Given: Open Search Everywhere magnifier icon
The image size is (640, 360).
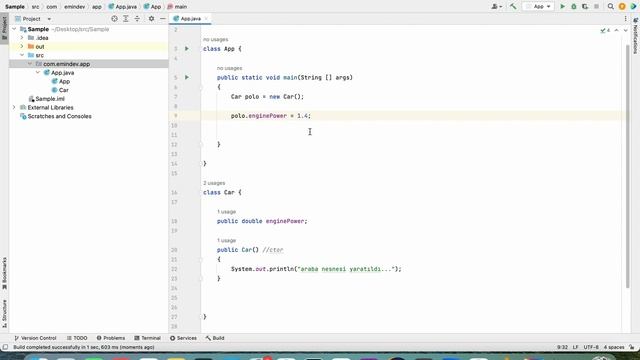Looking at the screenshot, I should (x=611, y=7).
